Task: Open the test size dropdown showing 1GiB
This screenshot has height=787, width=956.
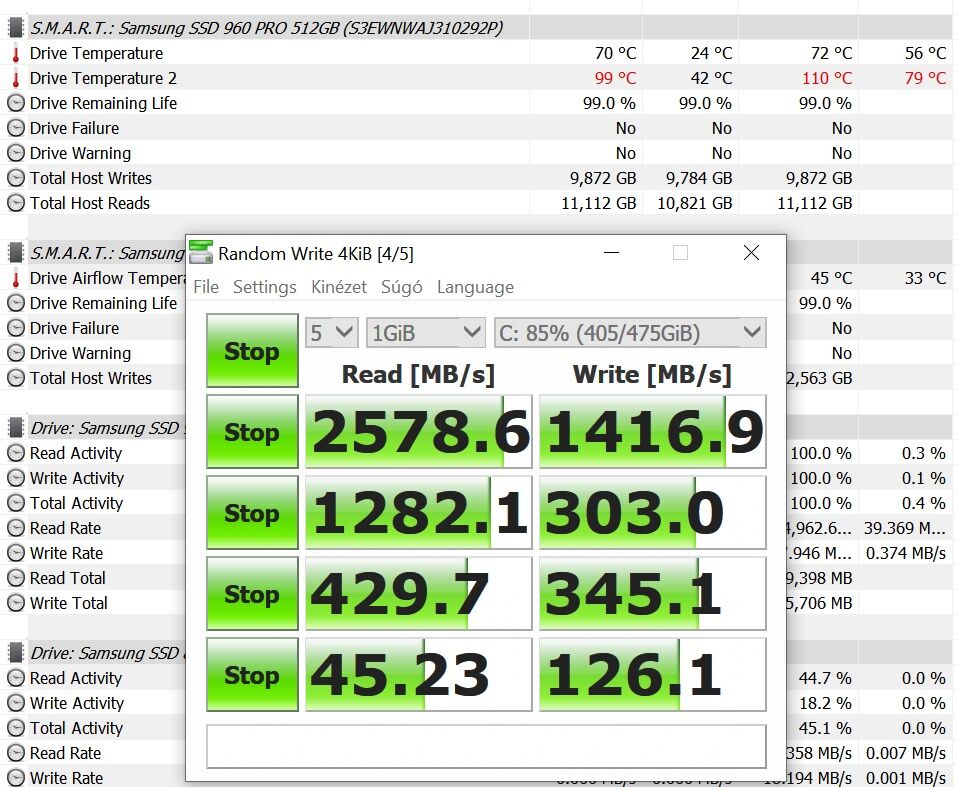Action: pyautogui.click(x=426, y=333)
